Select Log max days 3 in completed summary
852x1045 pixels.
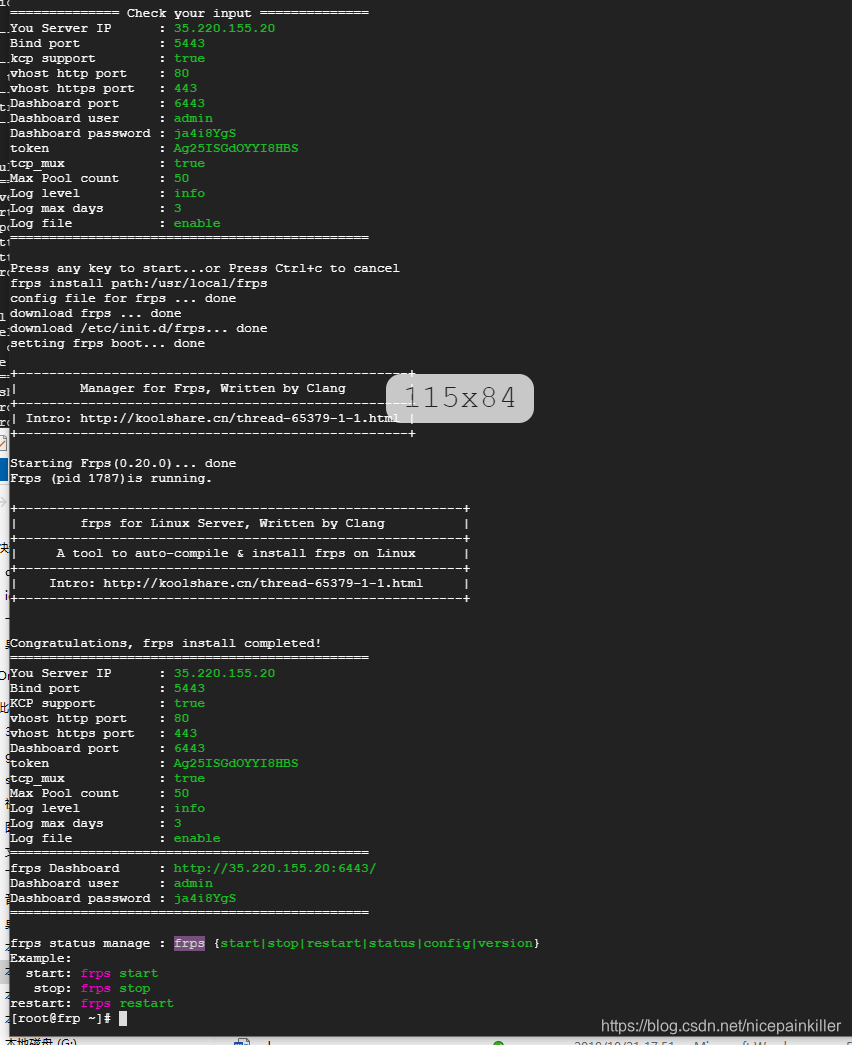177,823
